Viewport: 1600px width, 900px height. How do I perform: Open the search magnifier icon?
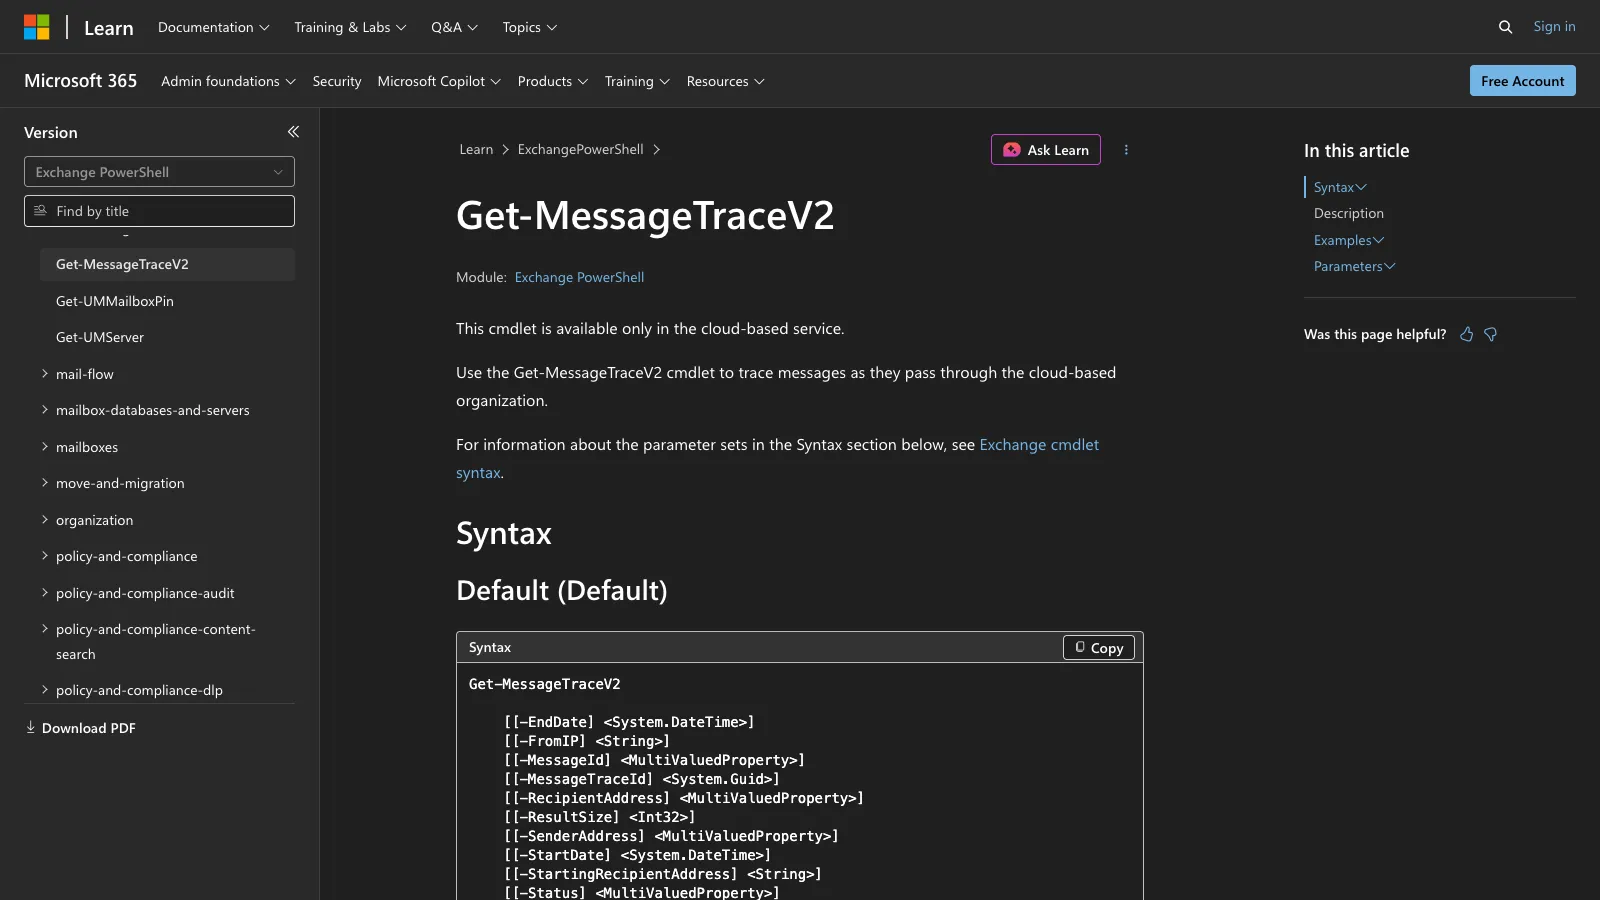(1505, 27)
